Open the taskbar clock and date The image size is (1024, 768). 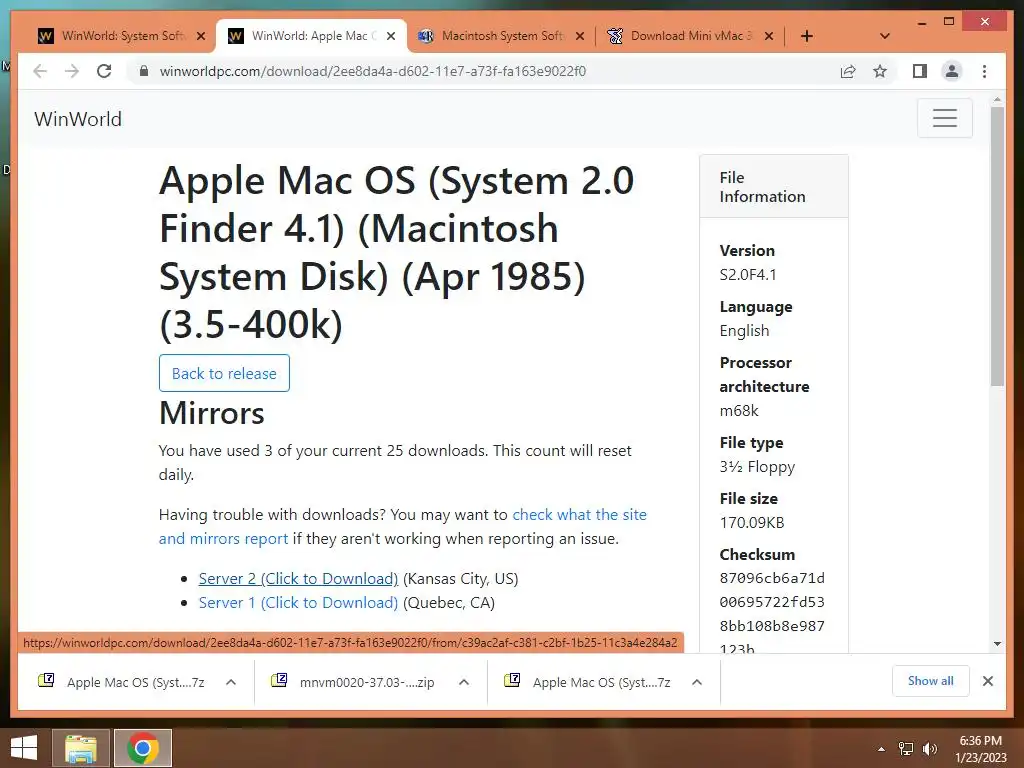point(980,749)
